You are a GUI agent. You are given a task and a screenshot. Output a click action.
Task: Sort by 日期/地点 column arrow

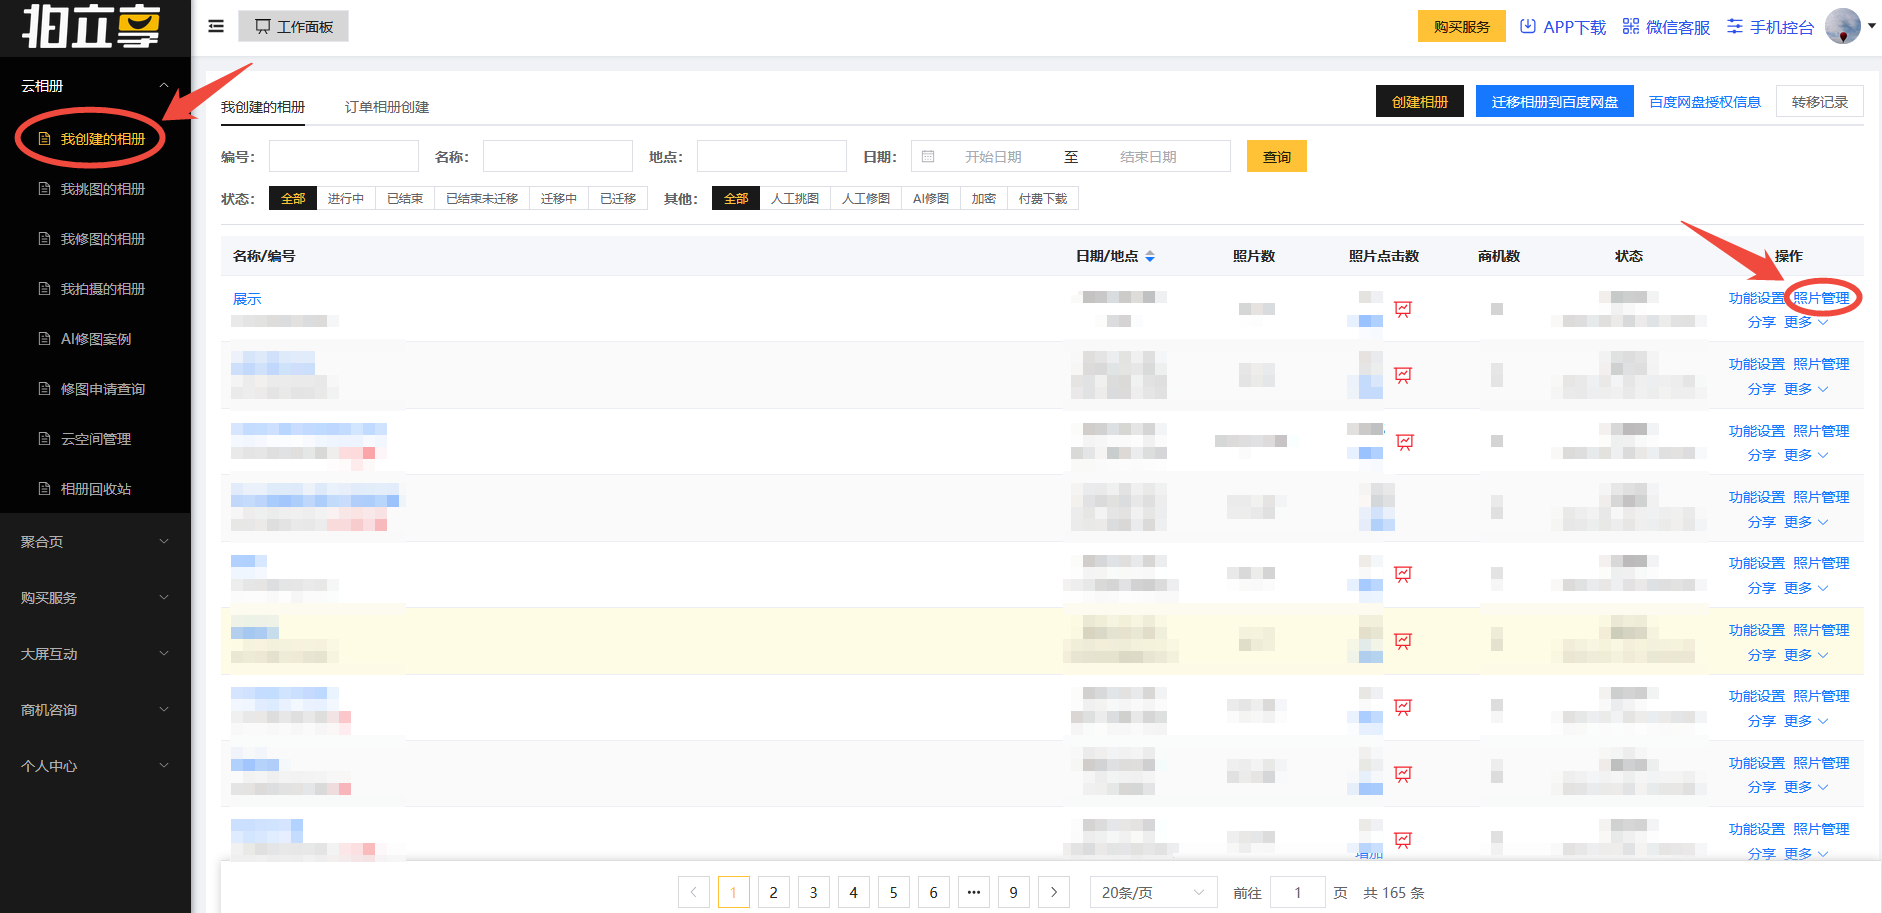(1150, 257)
